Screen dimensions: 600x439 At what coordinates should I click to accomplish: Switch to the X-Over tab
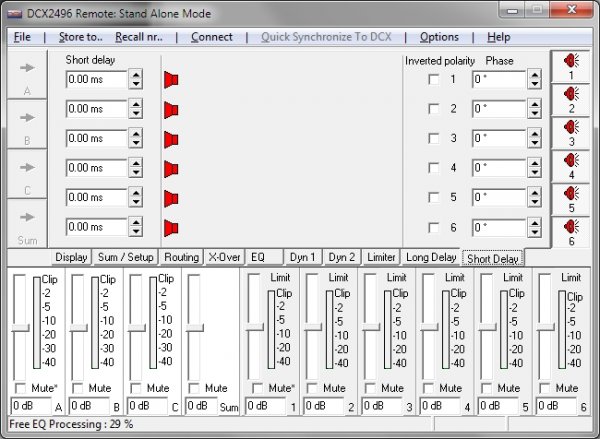pos(224,257)
